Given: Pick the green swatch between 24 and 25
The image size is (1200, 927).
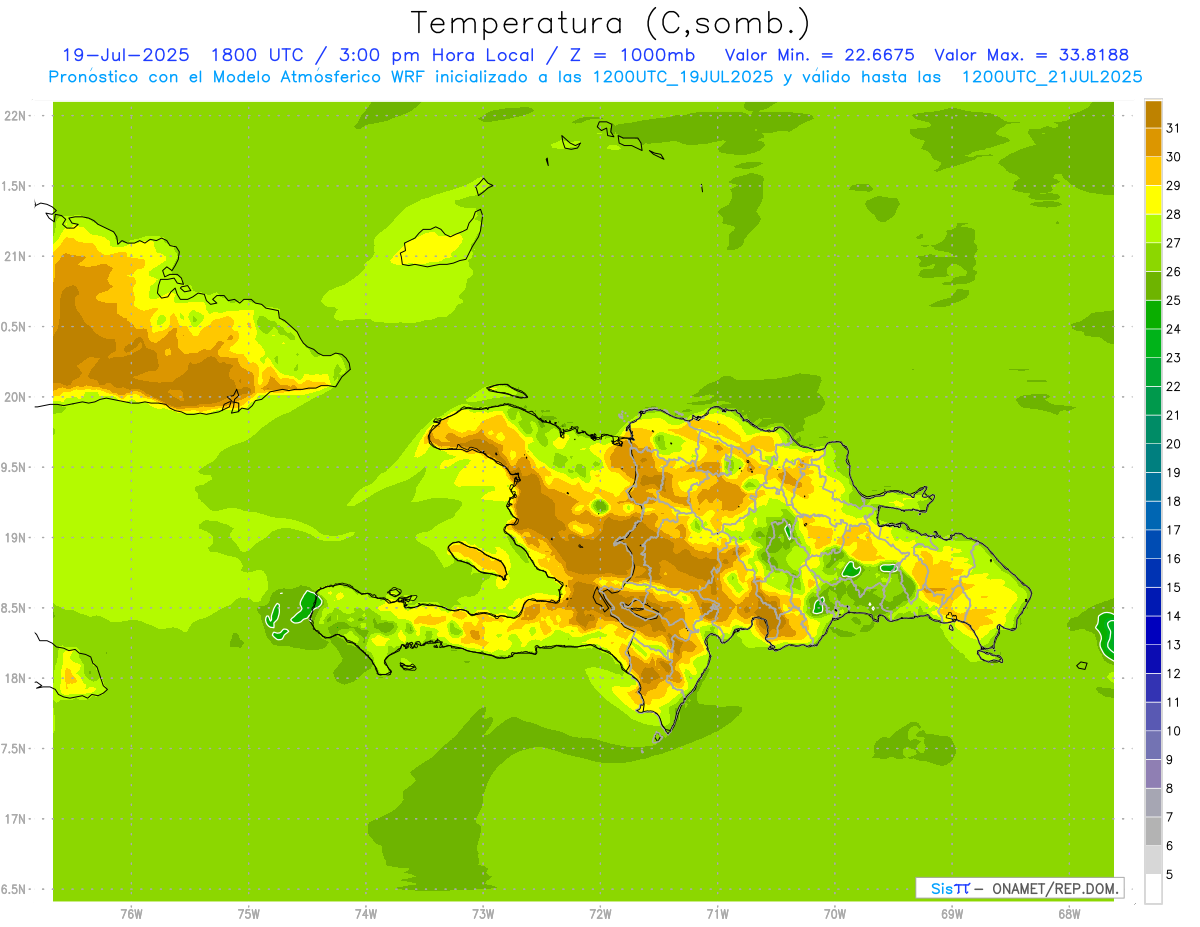Looking at the screenshot, I should pyautogui.click(x=1153, y=314).
